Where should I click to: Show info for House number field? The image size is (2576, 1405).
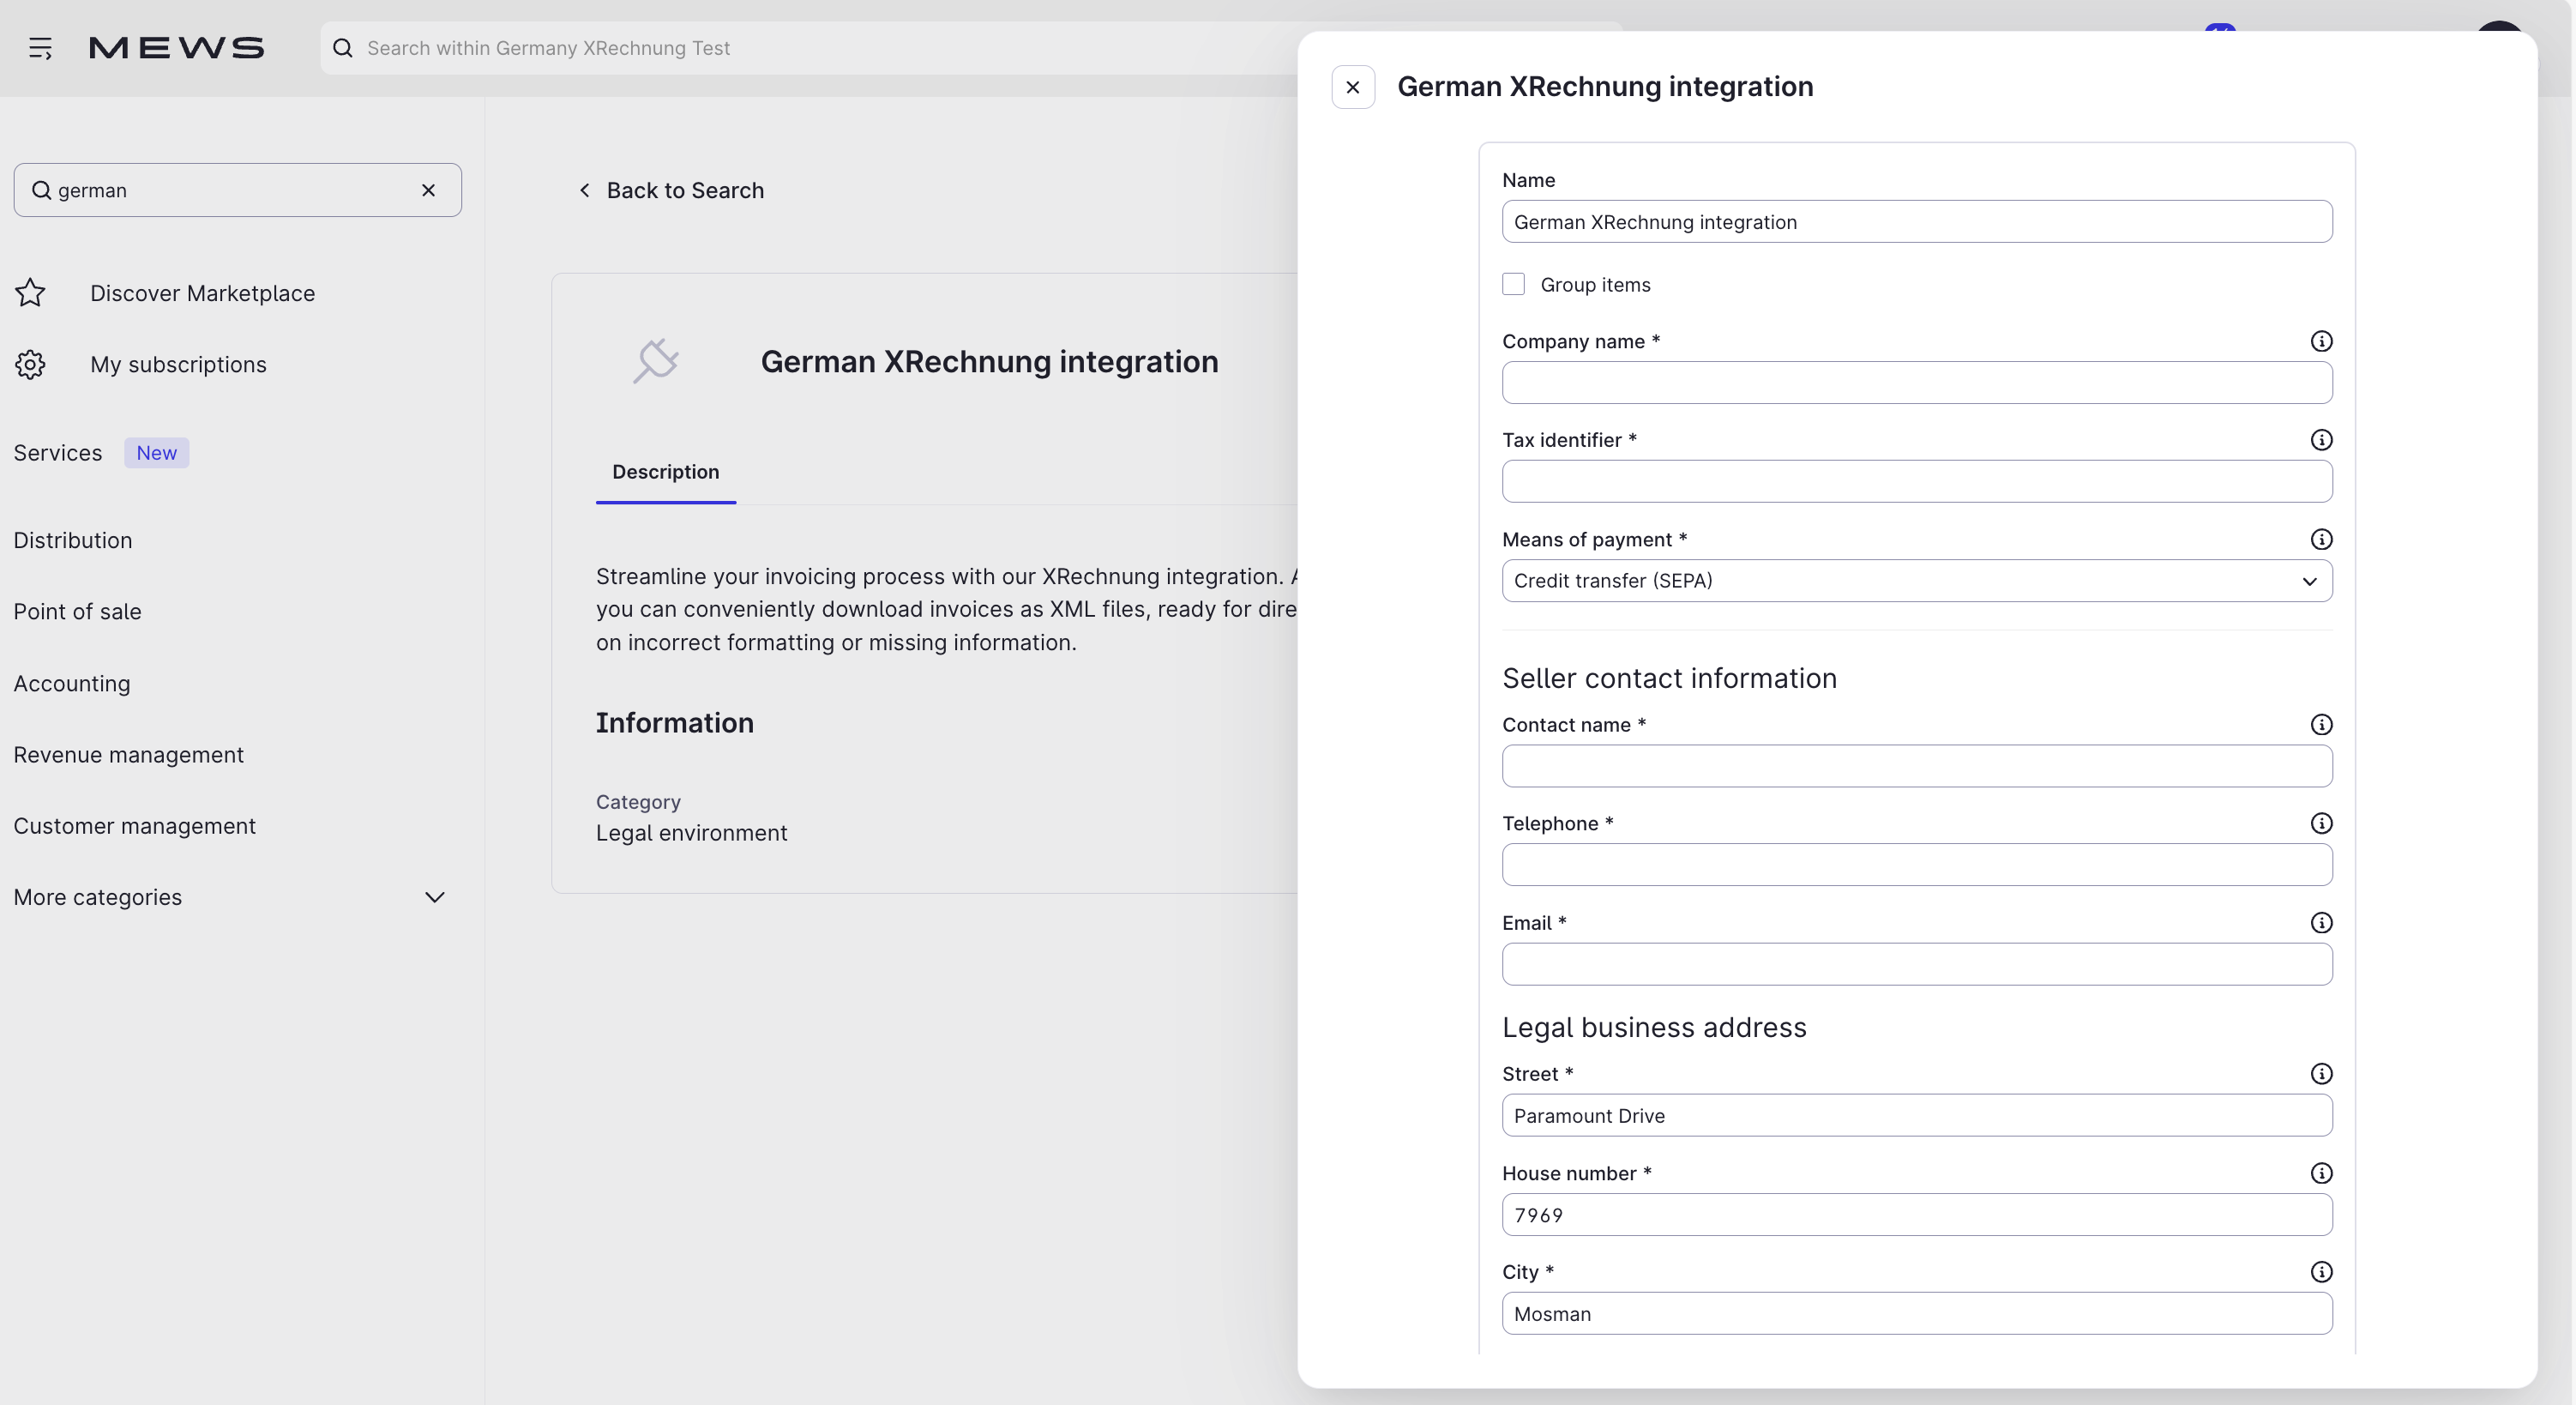pos(2321,1174)
